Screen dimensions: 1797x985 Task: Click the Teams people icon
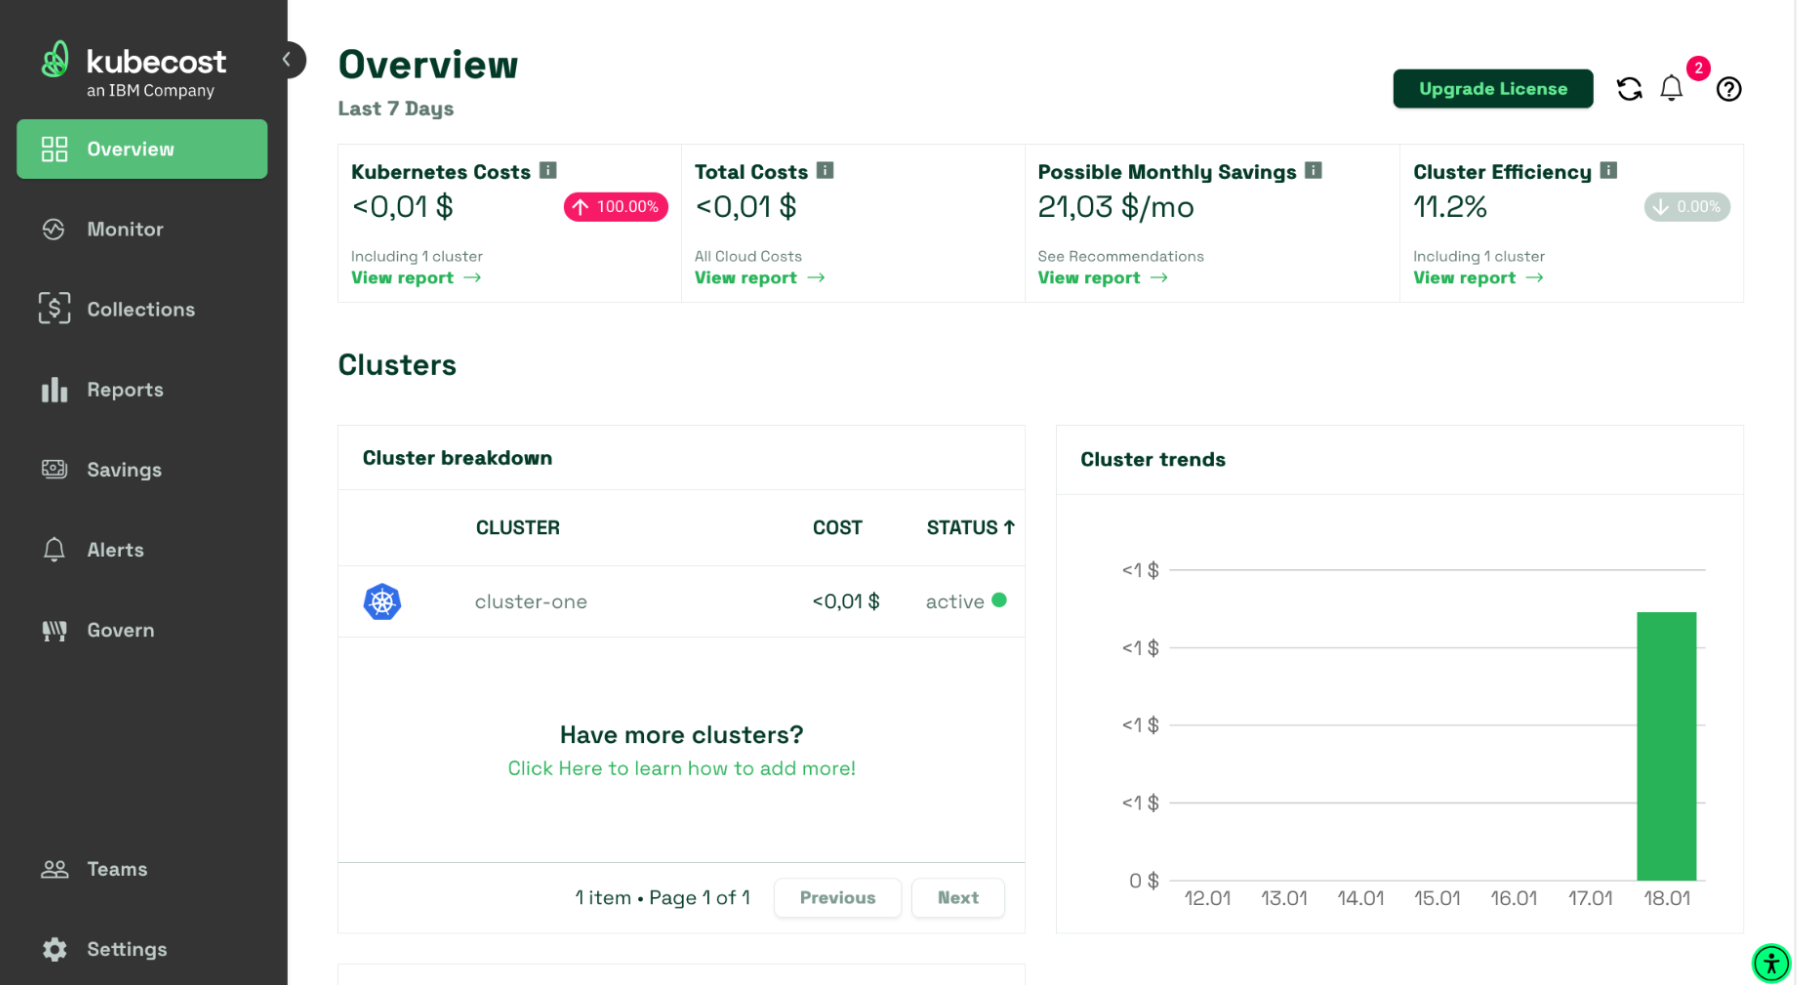pos(54,869)
